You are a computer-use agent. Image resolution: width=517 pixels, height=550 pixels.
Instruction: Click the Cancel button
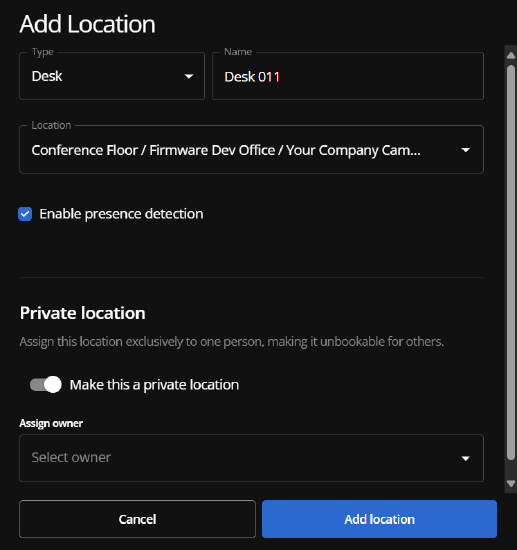click(x=137, y=519)
